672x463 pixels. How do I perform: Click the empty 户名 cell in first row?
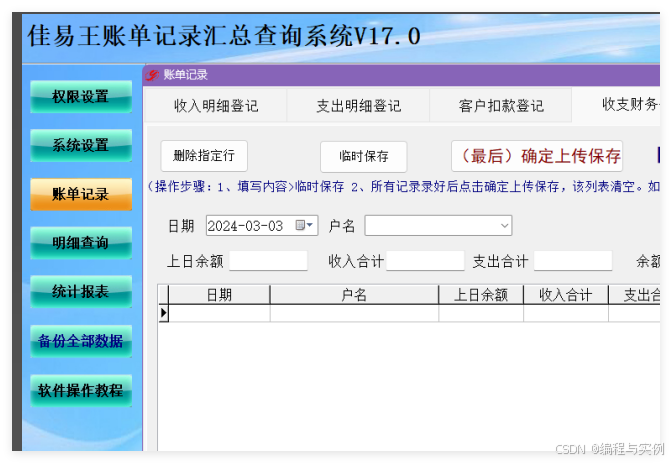(x=354, y=313)
